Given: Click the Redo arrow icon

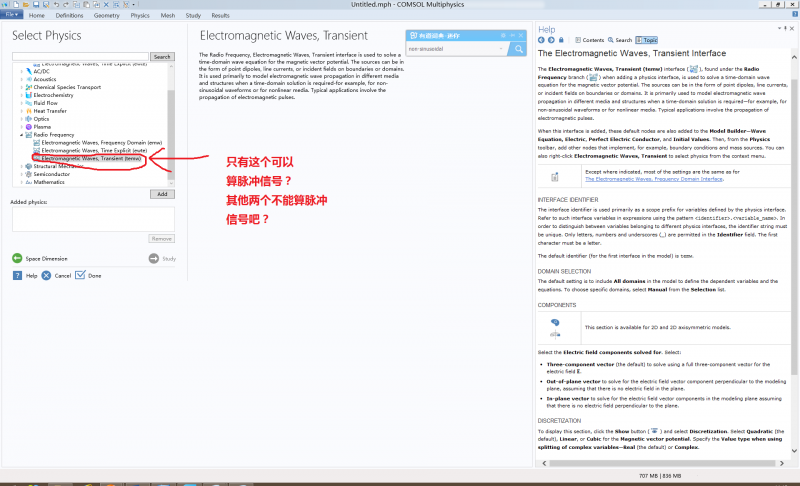Looking at the screenshot, I should pos(66,4).
